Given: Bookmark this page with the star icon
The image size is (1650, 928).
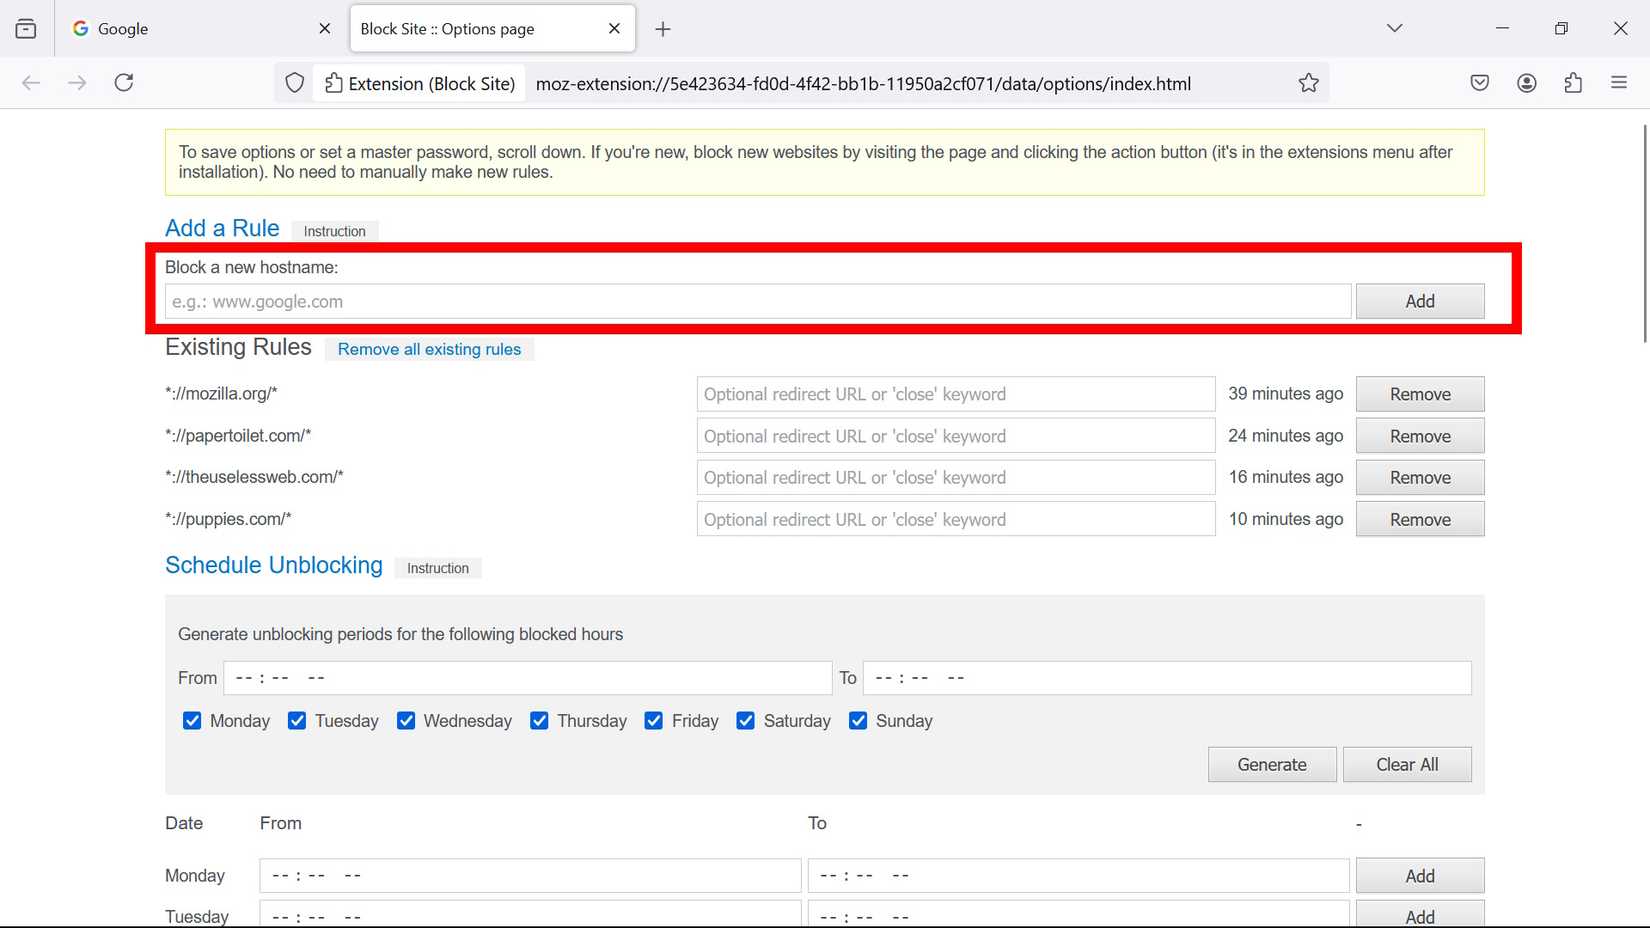Looking at the screenshot, I should click(1308, 83).
